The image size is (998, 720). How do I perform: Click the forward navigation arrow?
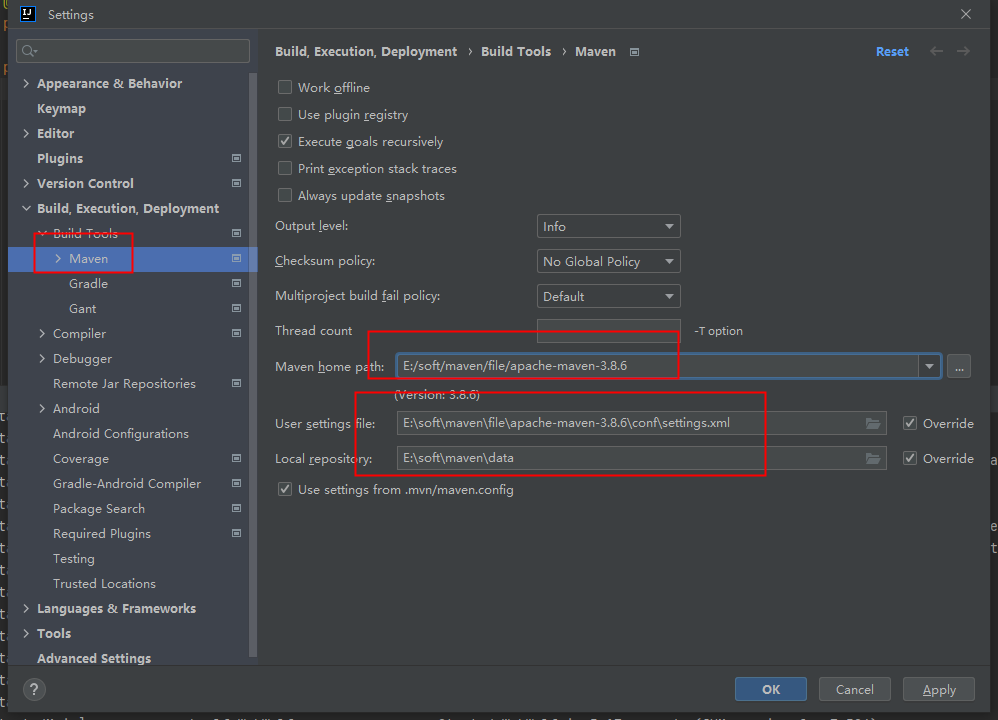963,51
